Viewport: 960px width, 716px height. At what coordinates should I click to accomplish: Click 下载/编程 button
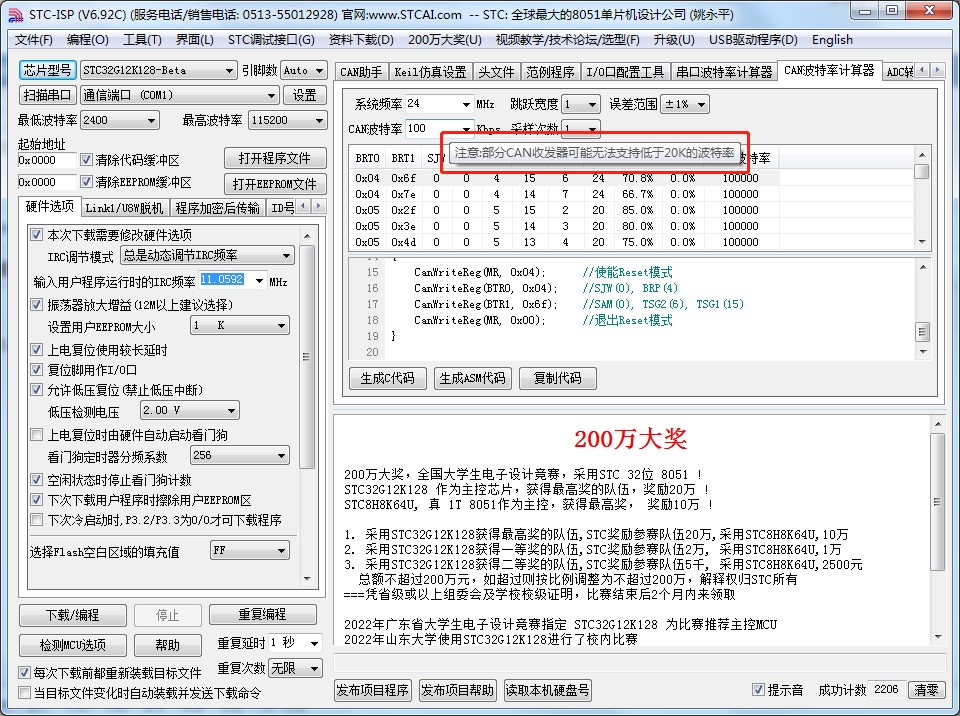tap(73, 615)
